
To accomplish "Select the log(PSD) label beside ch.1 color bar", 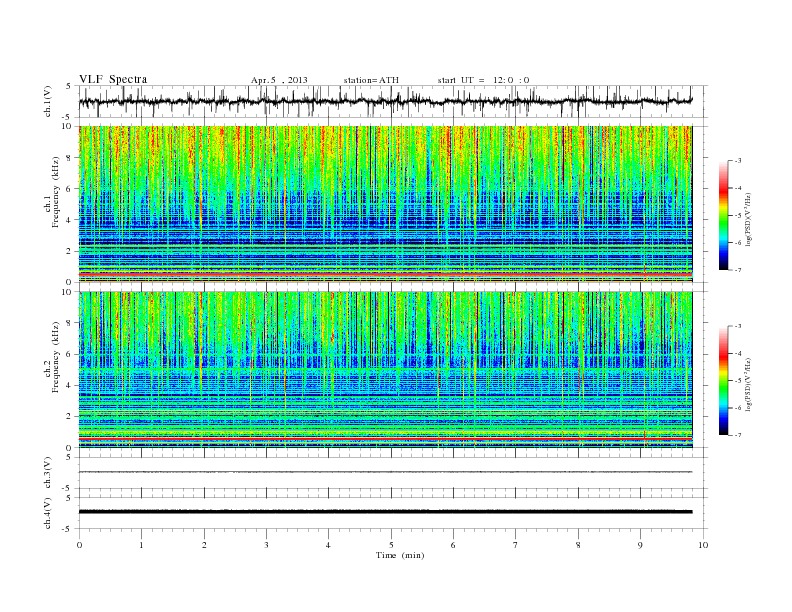I will coord(748,220).
